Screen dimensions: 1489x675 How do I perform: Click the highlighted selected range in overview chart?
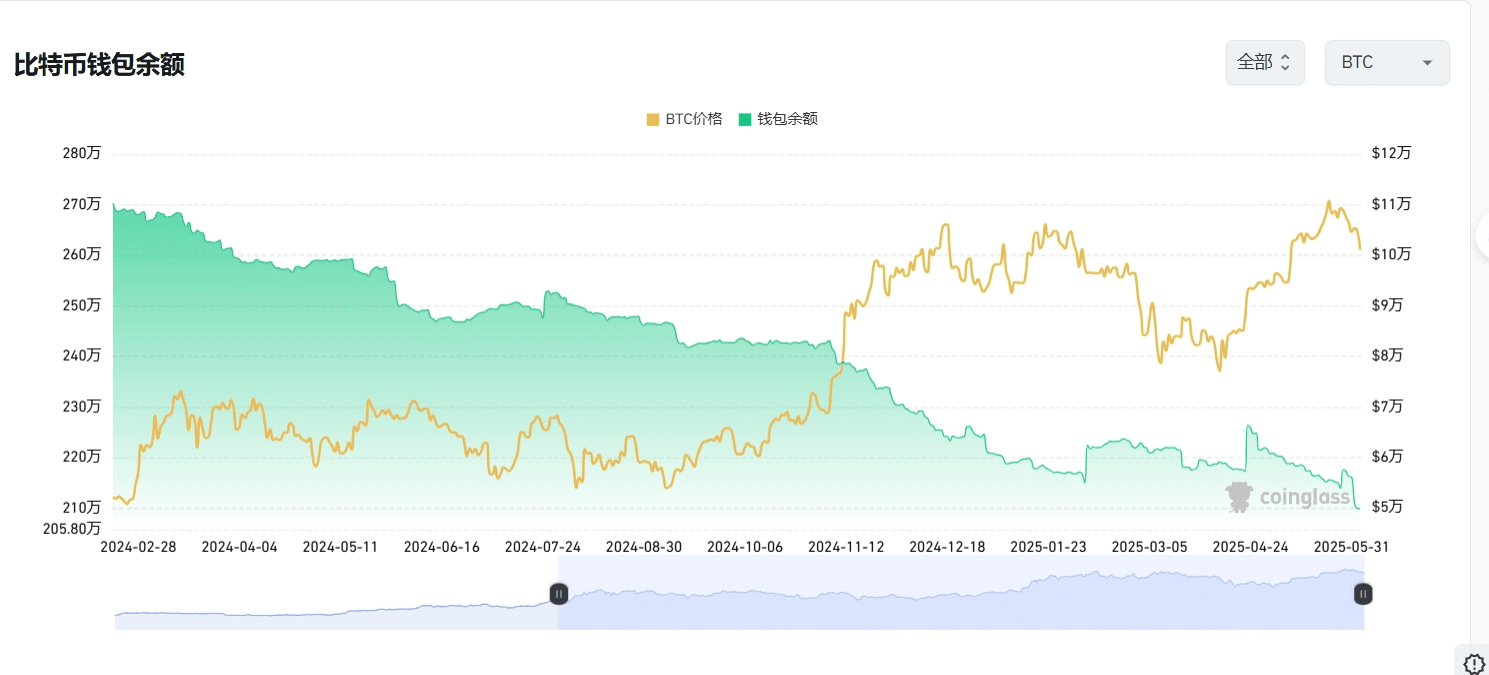pyautogui.click(x=961, y=593)
